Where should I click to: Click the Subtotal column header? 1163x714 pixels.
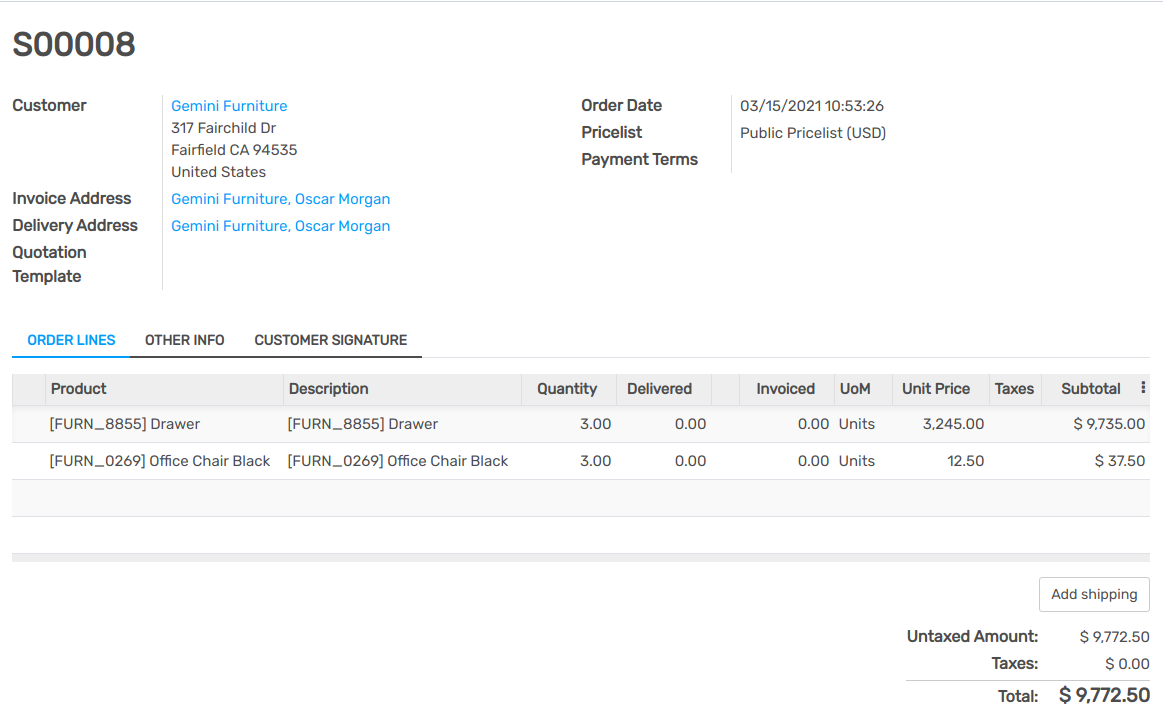[x=1091, y=388]
